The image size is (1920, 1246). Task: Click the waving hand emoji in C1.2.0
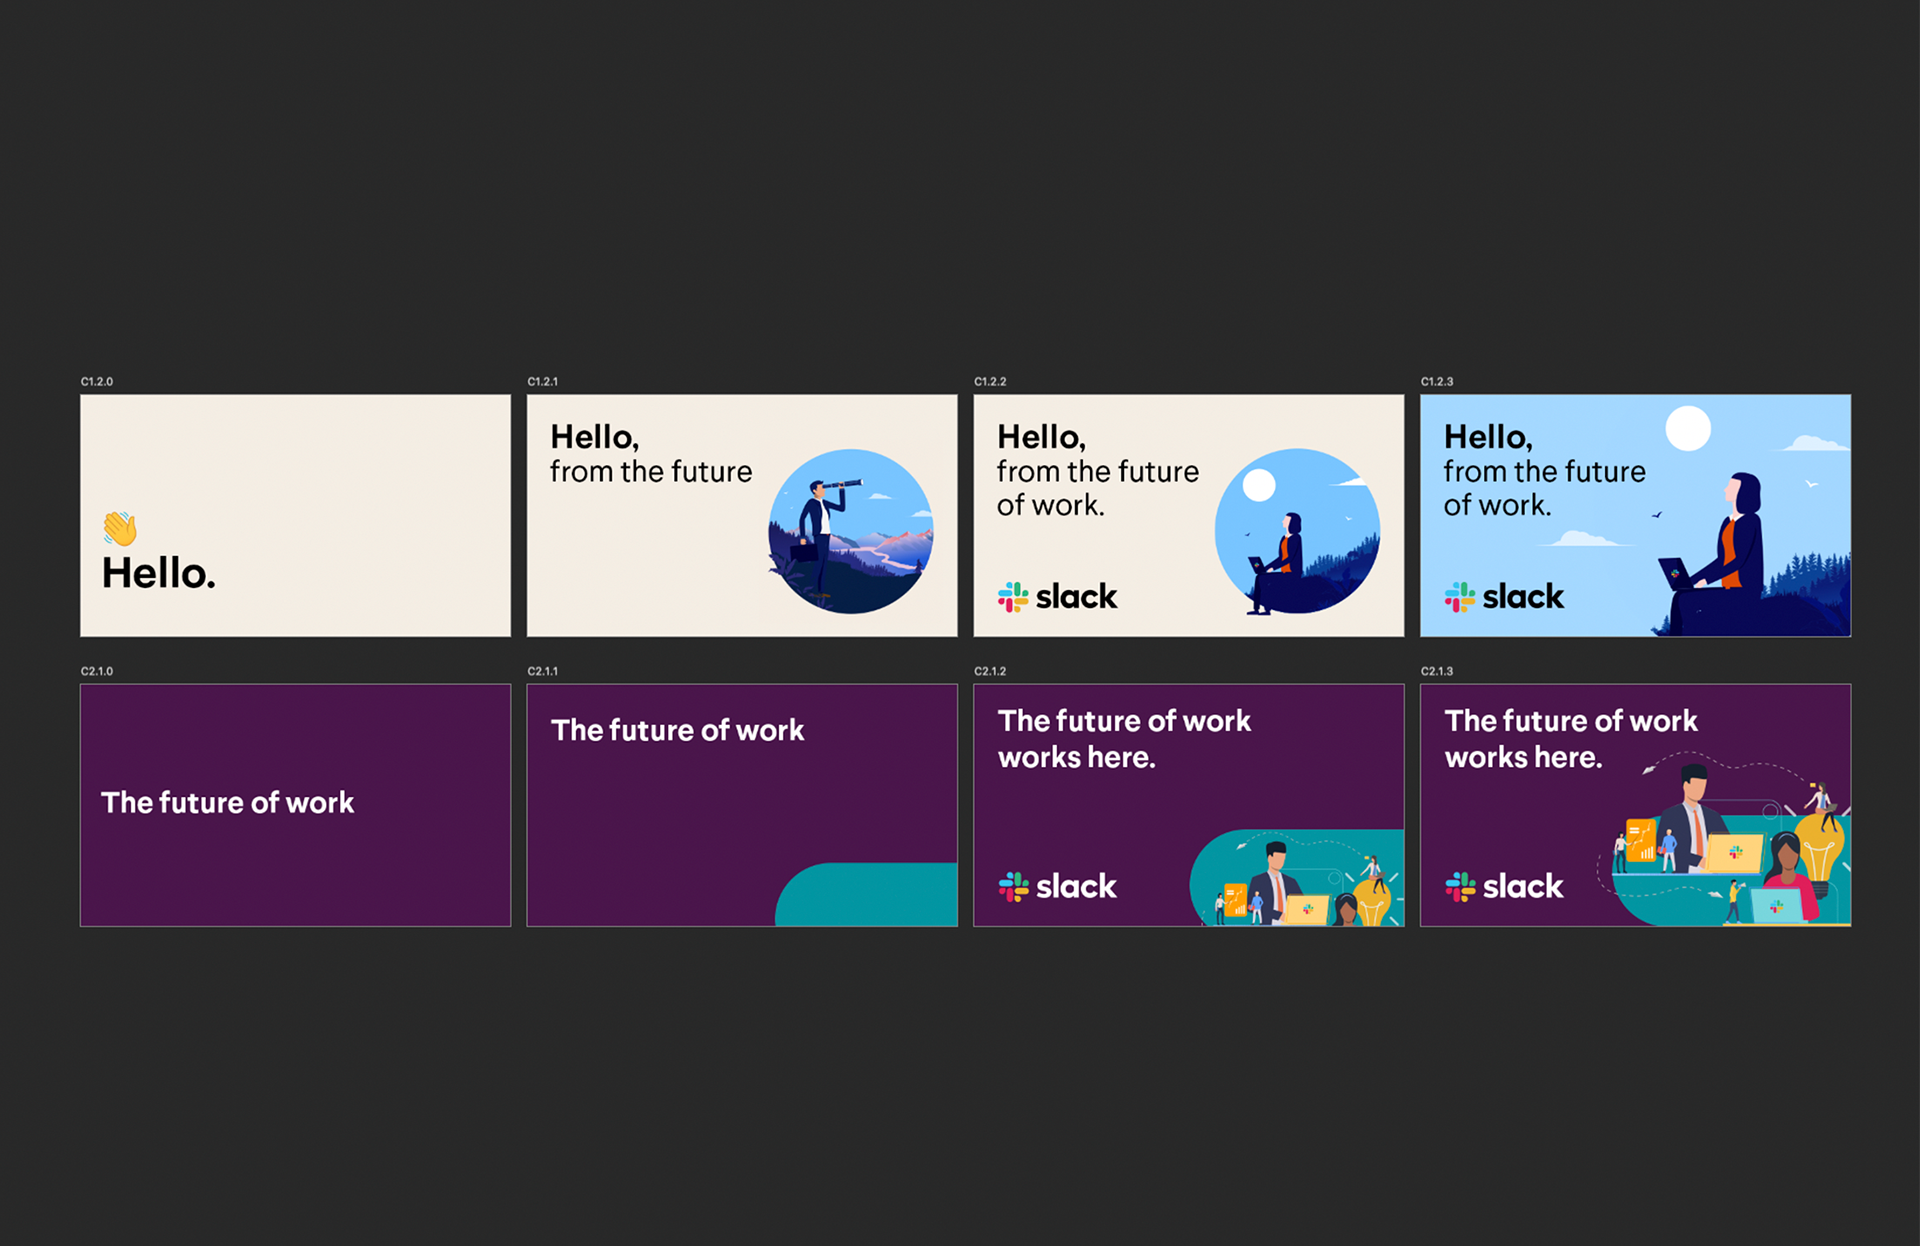click(120, 527)
